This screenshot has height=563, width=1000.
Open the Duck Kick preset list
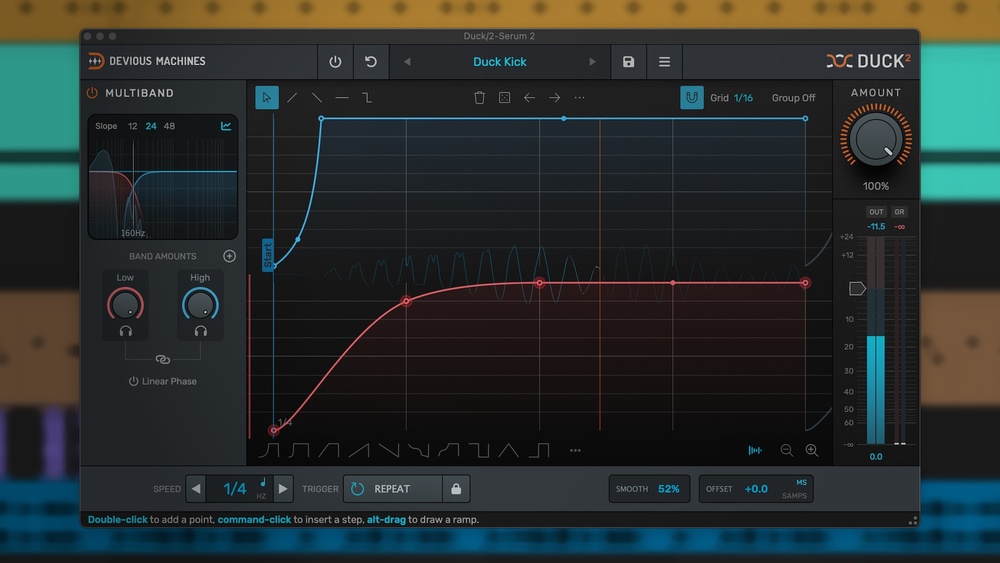(x=499, y=62)
